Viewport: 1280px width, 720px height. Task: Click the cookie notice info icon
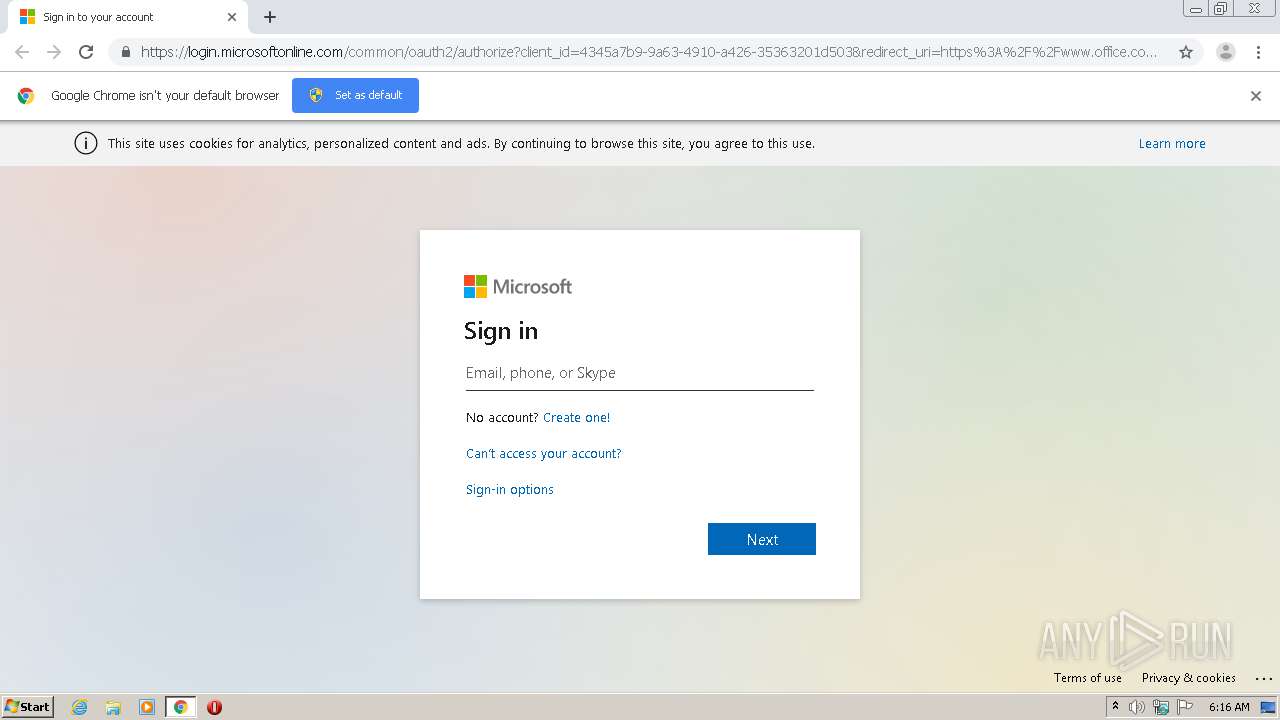point(86,143)
